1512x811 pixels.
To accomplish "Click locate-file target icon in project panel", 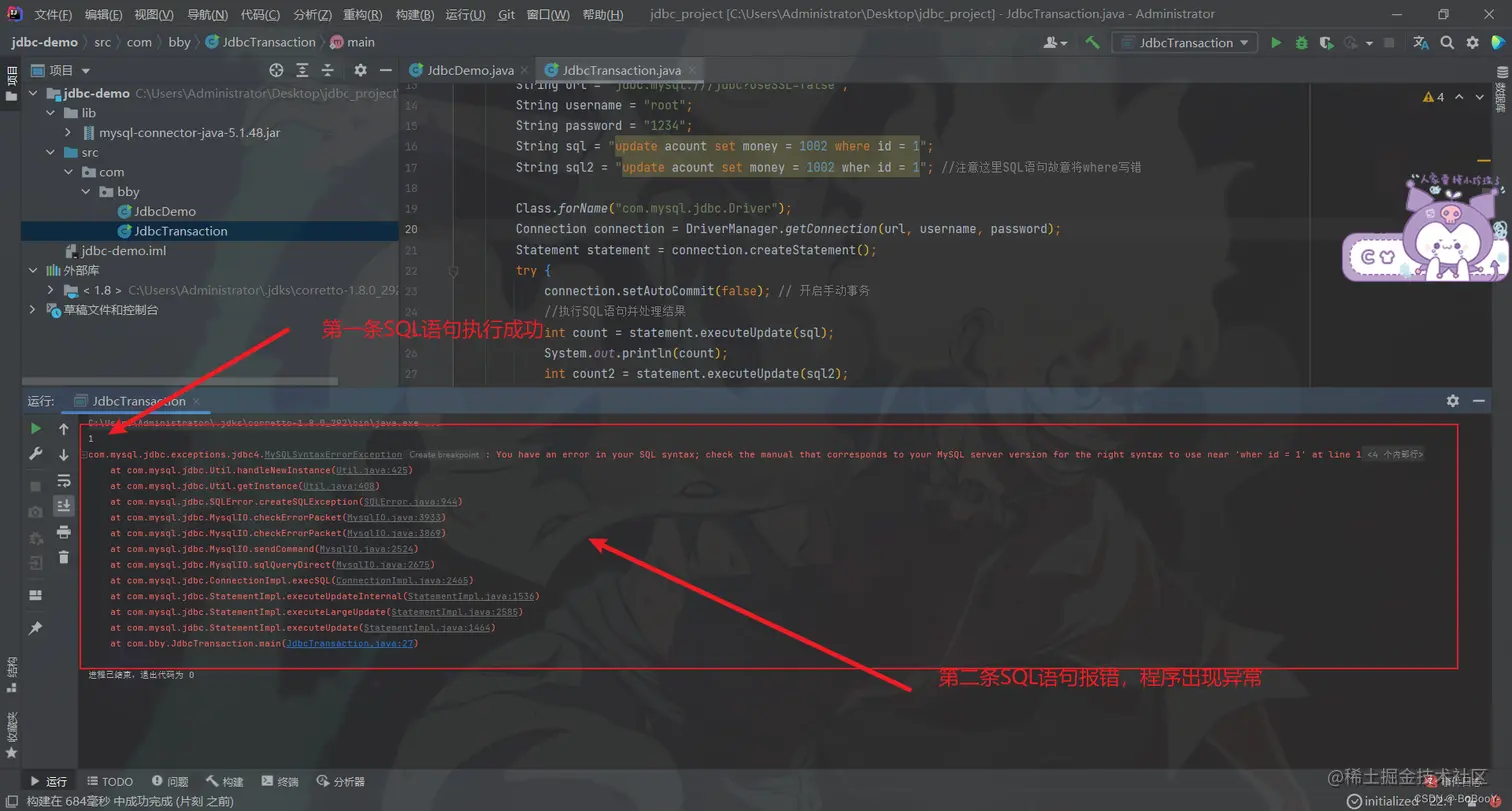I will [277, 70].
